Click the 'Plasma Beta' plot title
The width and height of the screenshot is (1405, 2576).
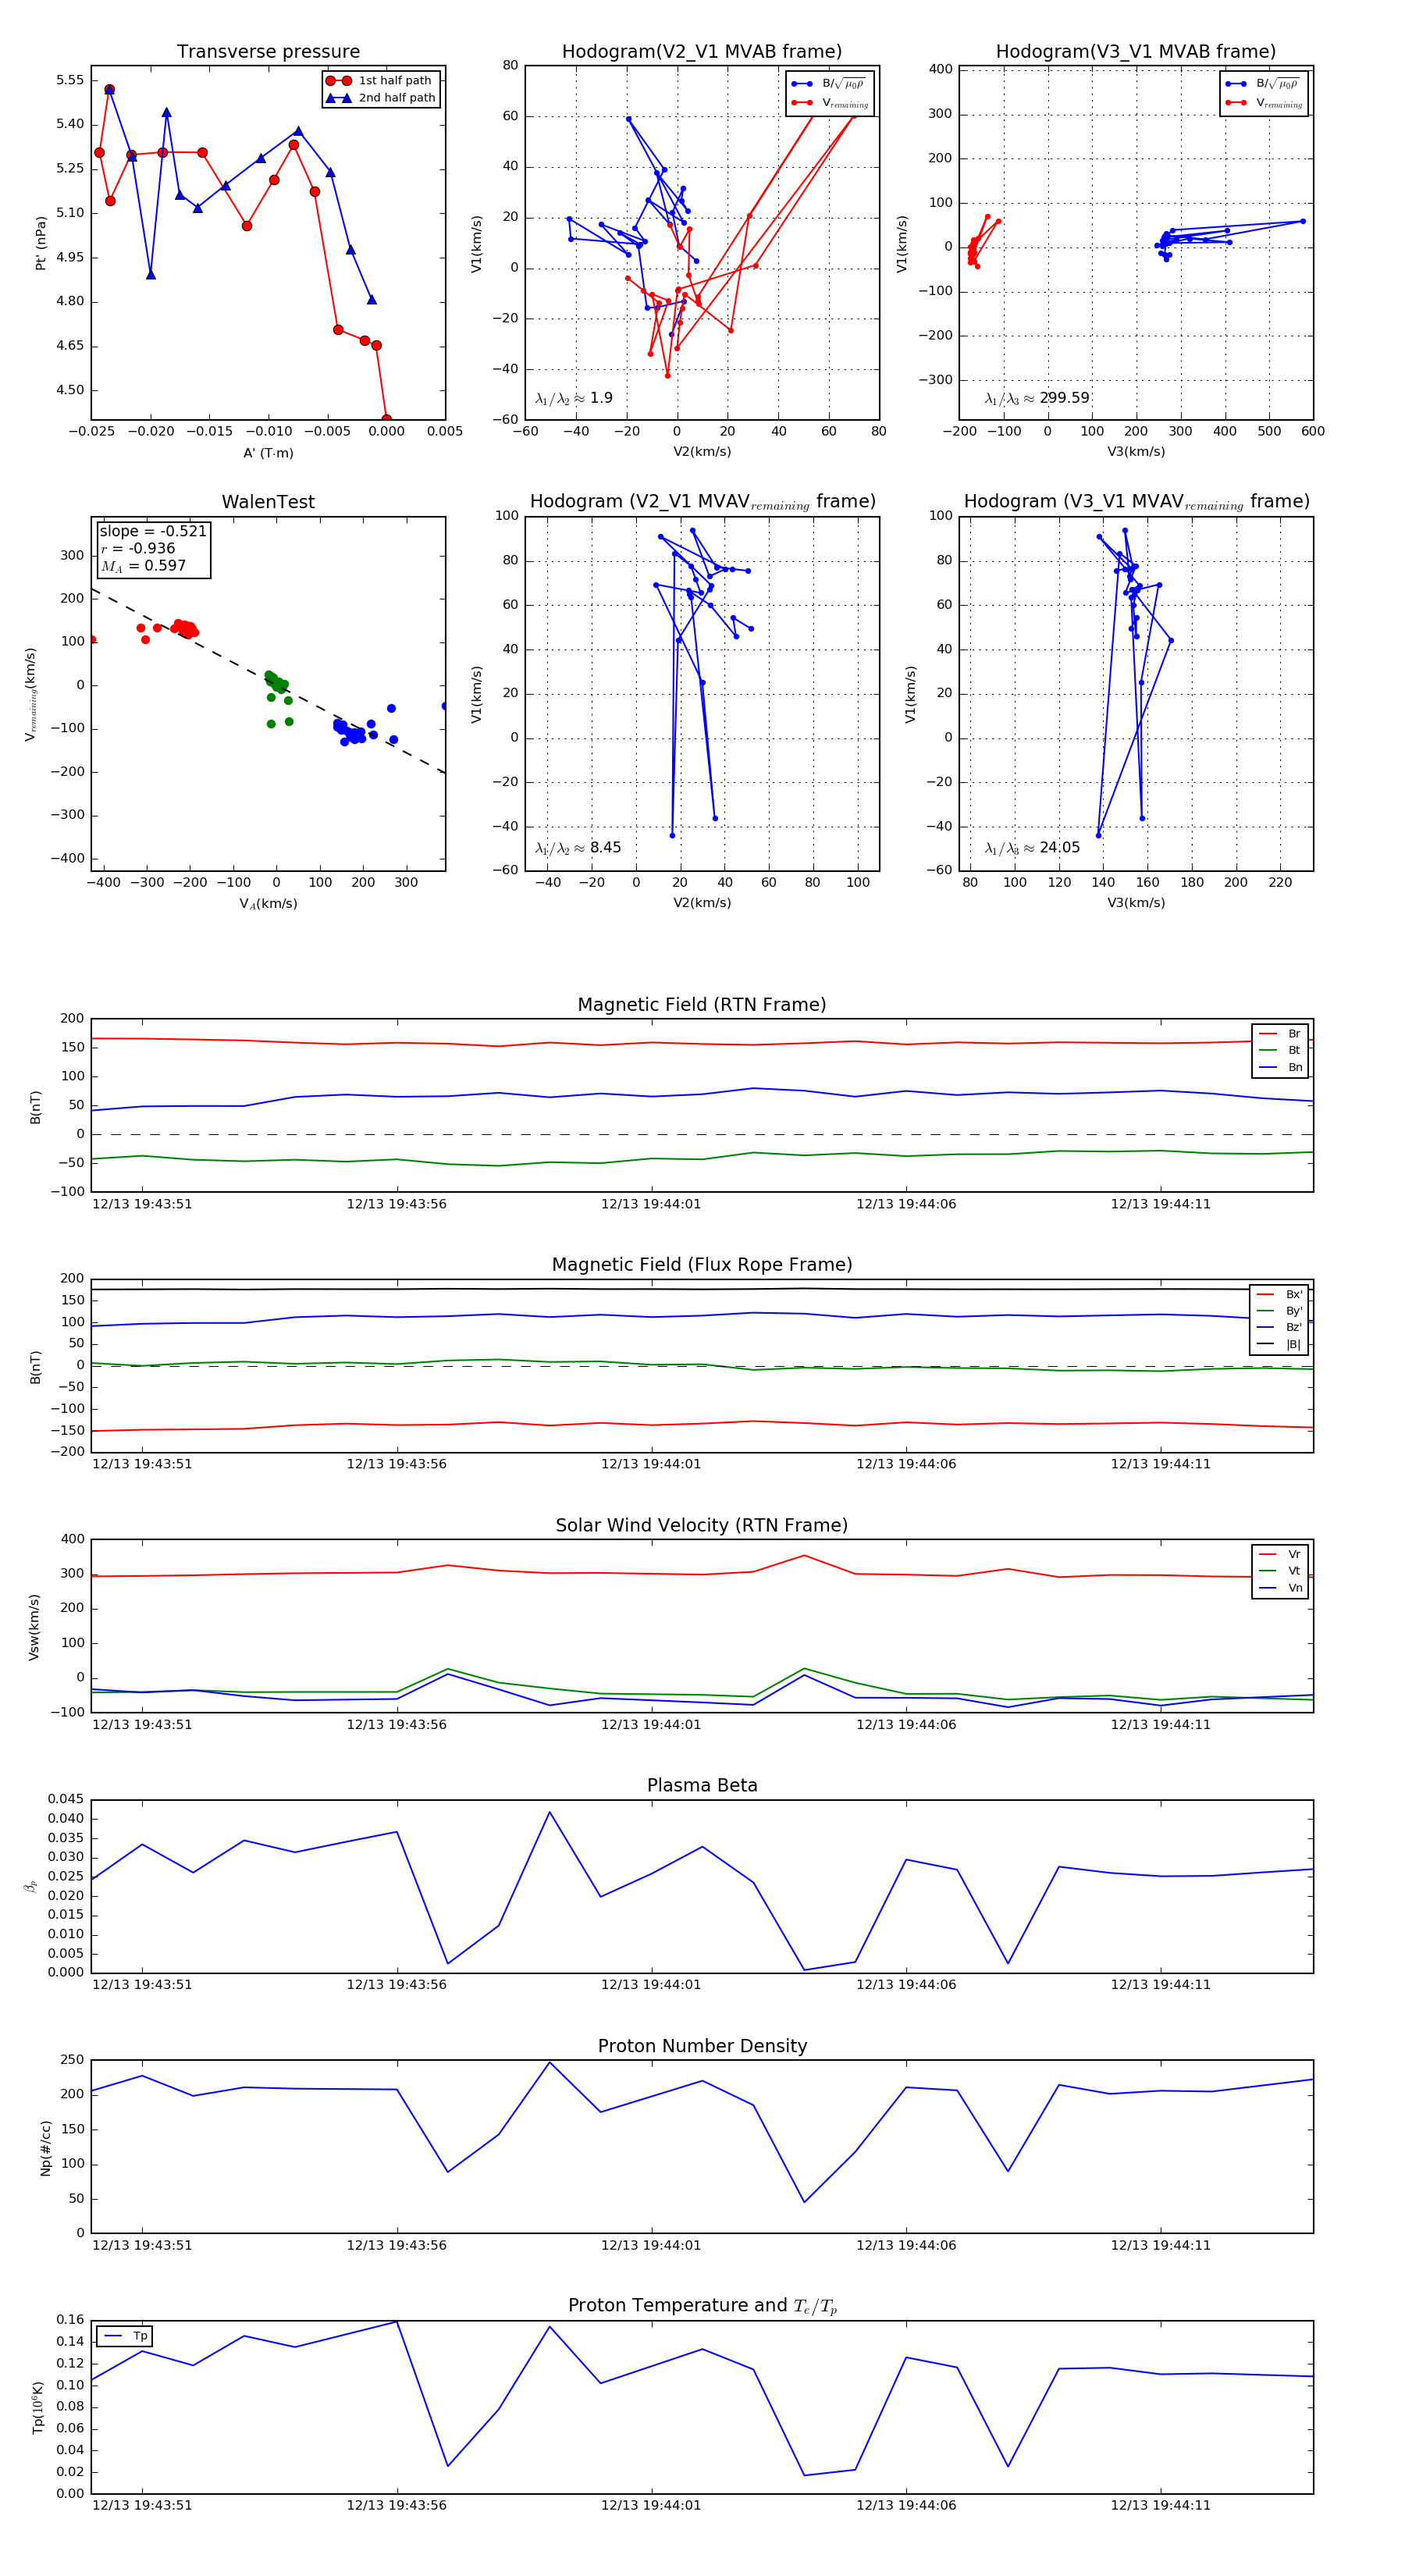coord(702,1786)
